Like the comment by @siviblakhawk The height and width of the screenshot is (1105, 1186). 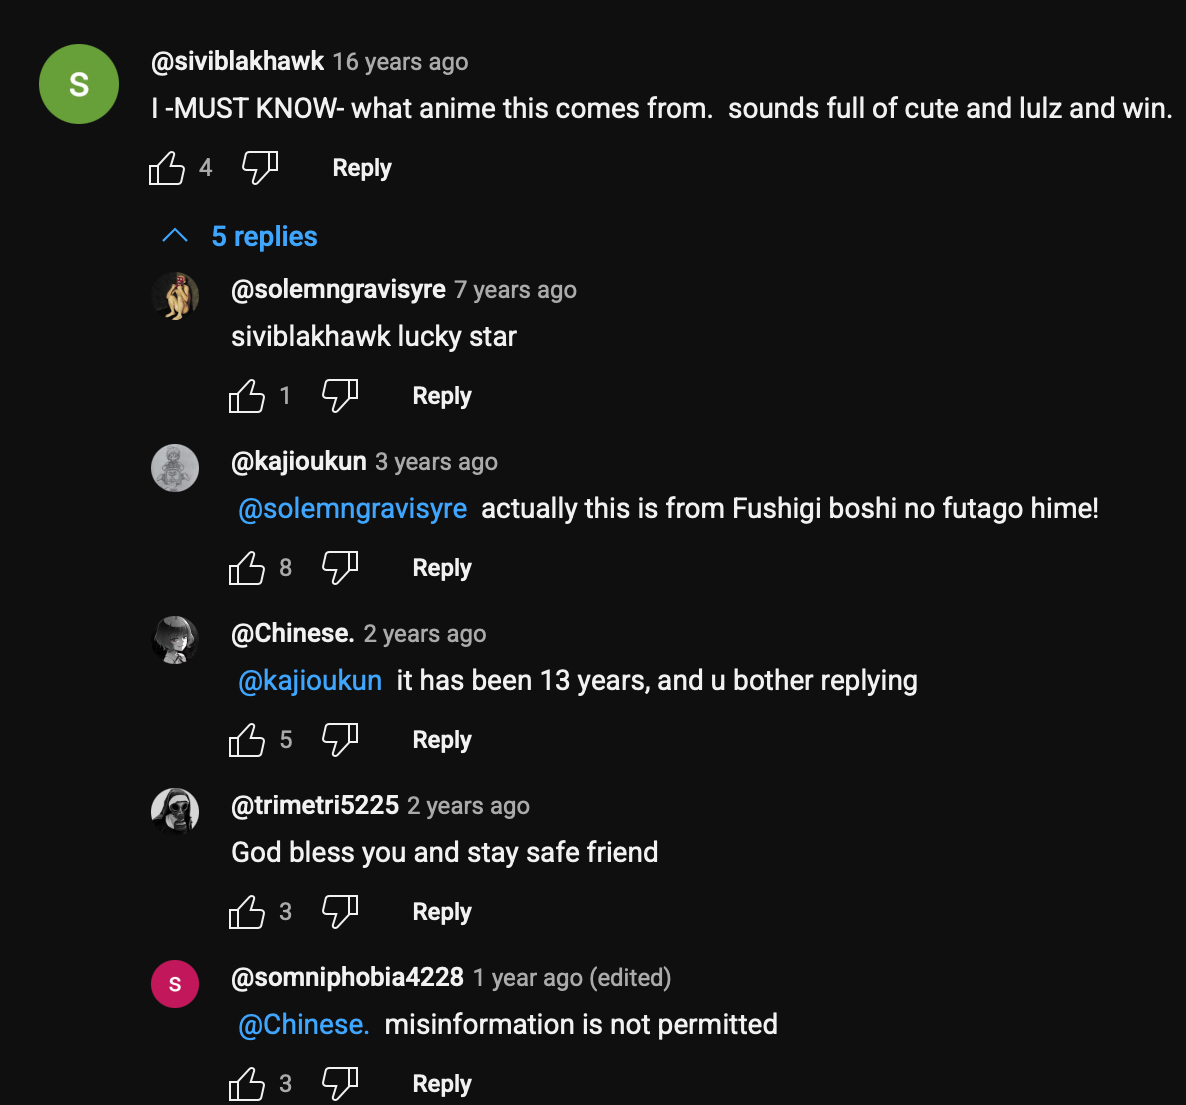(x=167, y=168)
